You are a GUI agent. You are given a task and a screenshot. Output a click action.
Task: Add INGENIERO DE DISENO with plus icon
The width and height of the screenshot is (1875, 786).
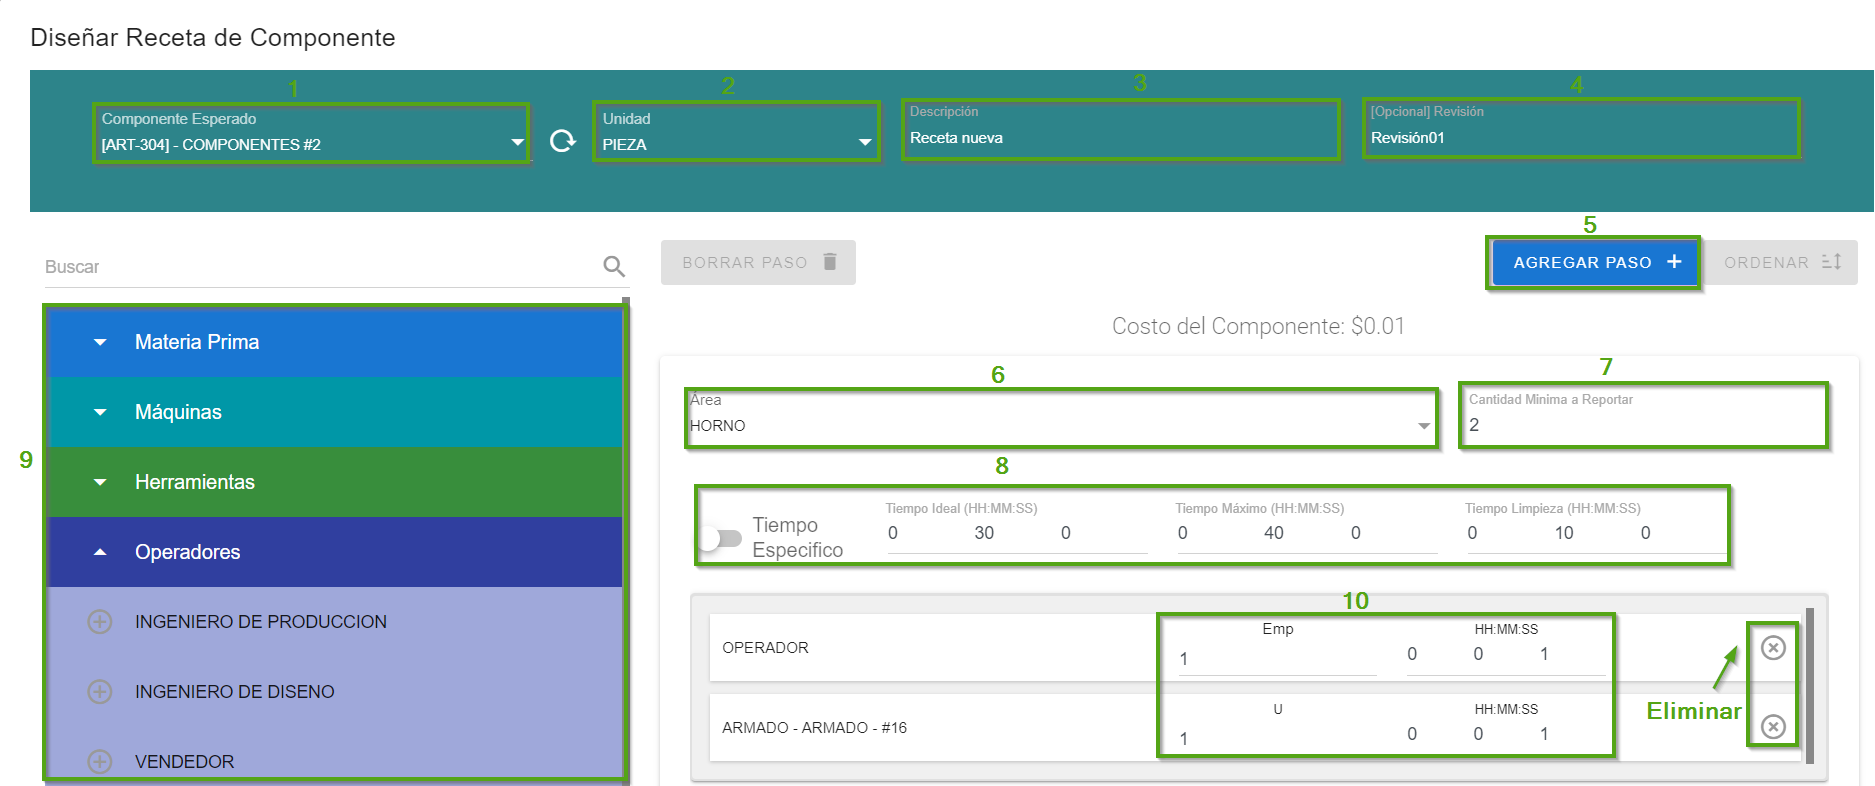point(100,692)
